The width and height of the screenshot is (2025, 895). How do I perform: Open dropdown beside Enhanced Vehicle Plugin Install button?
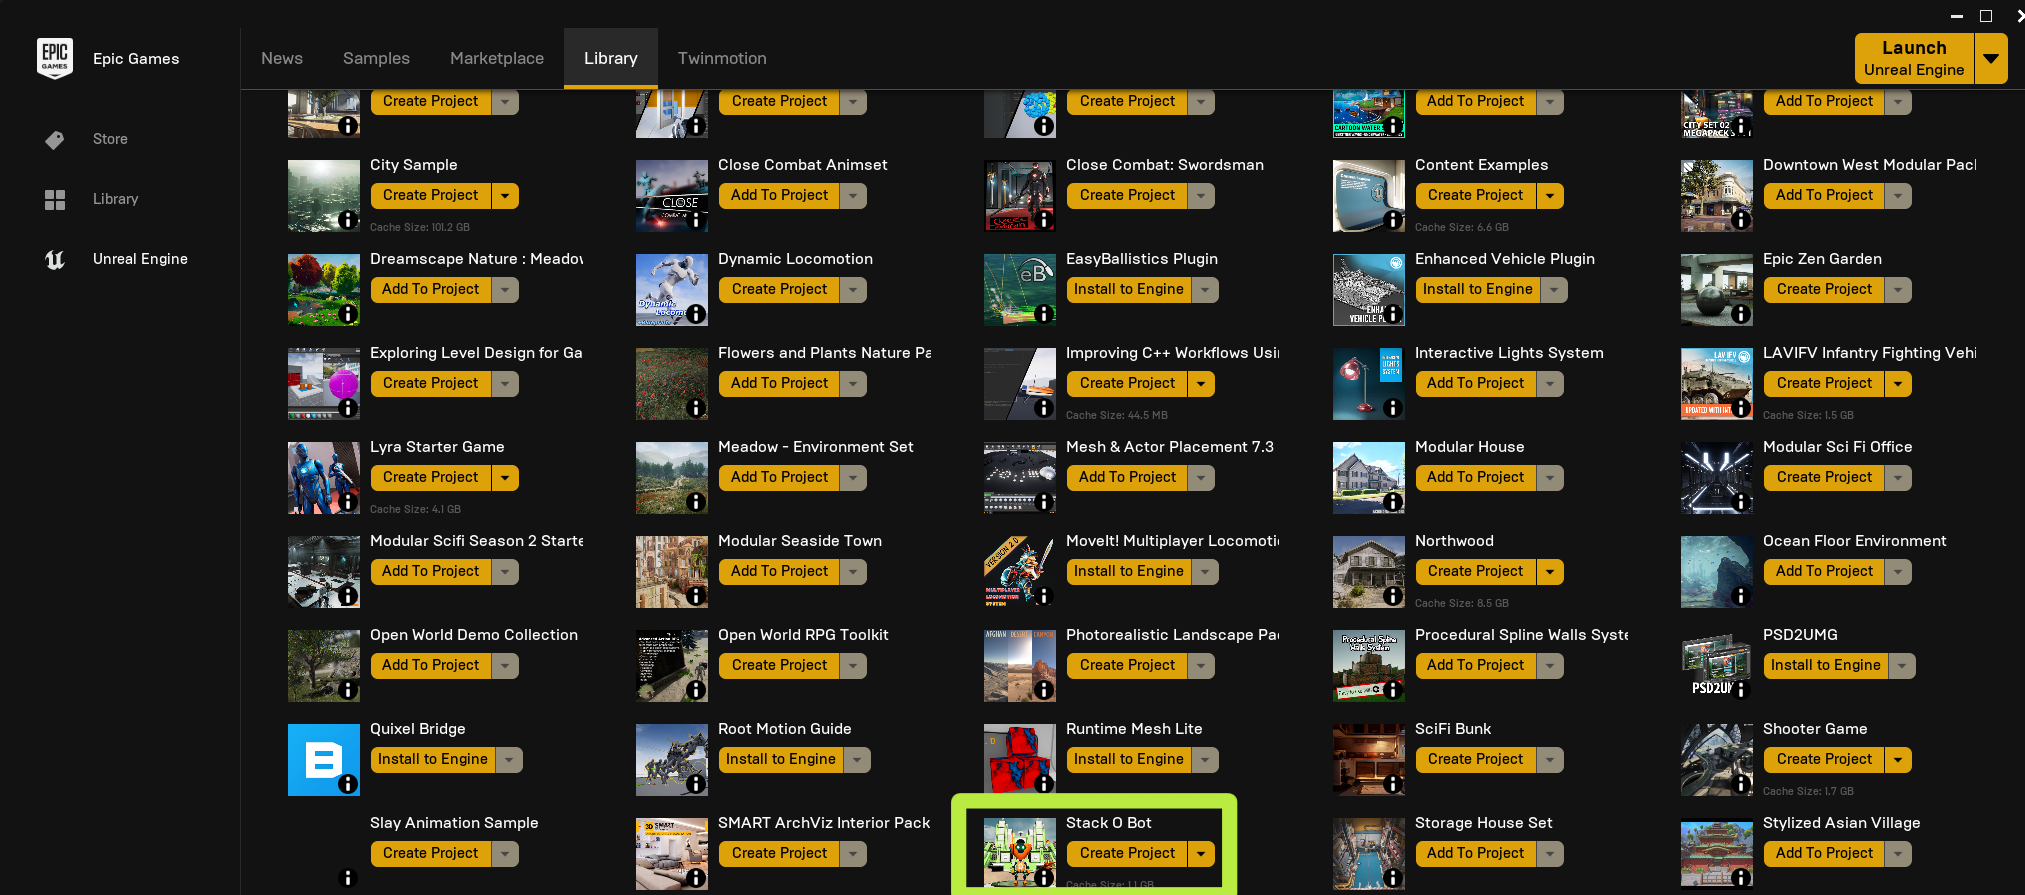click(1554, 290)
